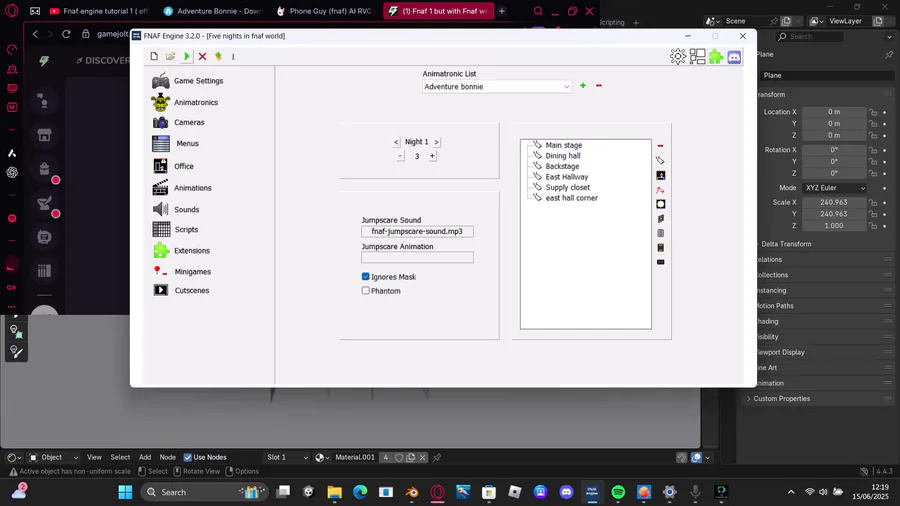Open Rotation Mode XYZ Euler dropdown in Blender
Screen dimensions: 900x506
[x=835, y=188]
